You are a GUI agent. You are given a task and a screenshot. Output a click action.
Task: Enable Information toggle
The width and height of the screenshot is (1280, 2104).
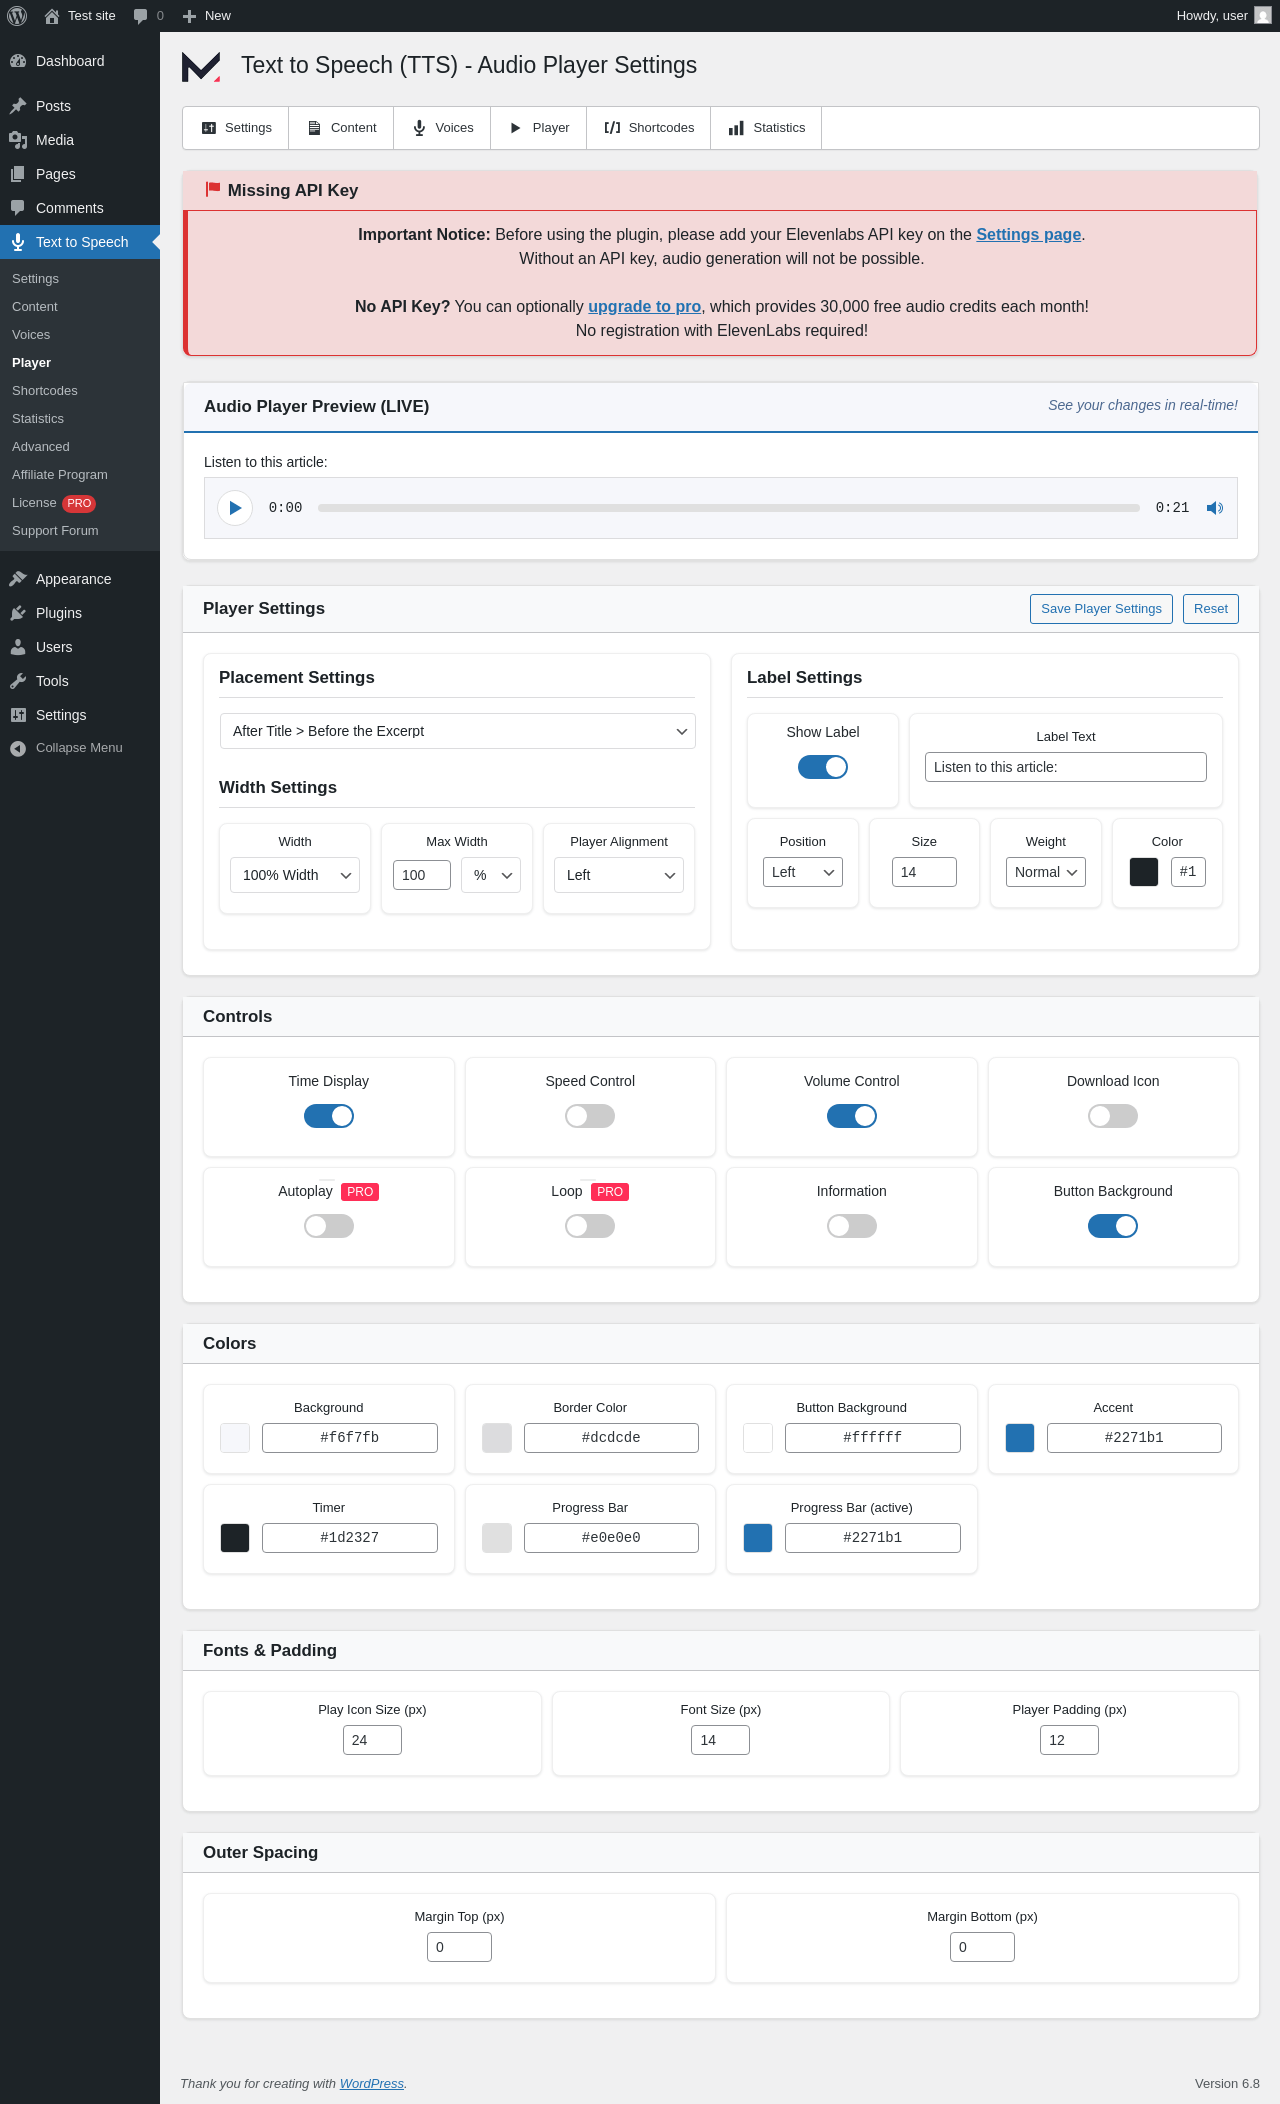click(852, 1226)
